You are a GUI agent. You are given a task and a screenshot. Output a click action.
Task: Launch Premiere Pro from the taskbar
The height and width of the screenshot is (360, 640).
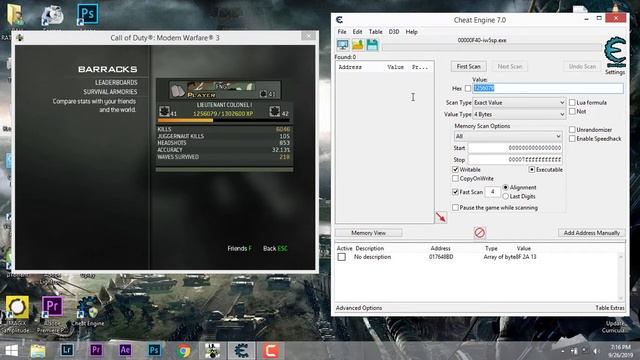(96, 350)
